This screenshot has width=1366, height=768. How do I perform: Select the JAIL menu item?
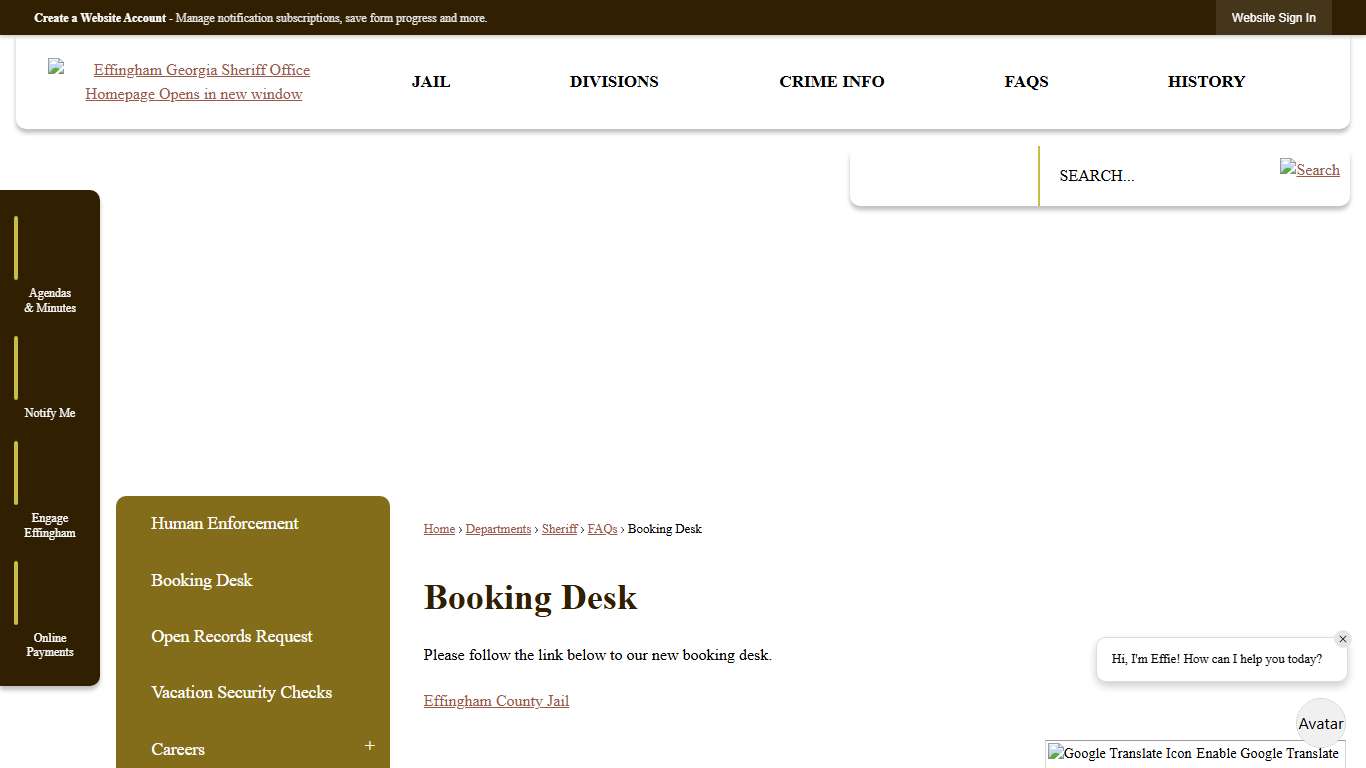pos(431,81)
